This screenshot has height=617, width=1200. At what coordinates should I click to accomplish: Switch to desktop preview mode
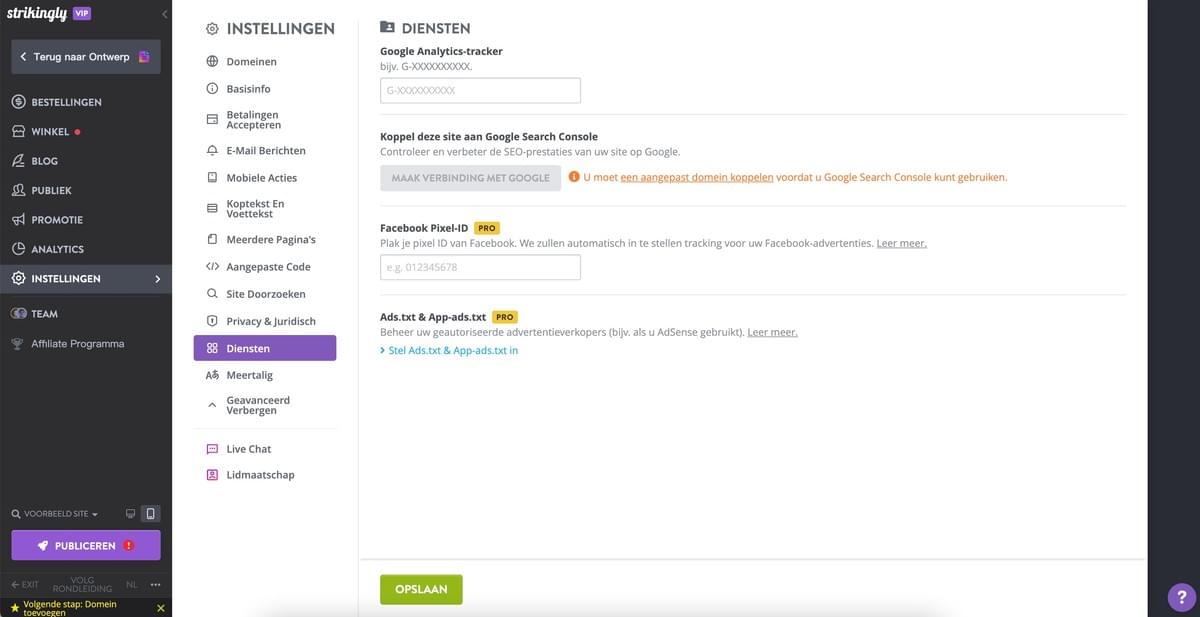[129, 512]
